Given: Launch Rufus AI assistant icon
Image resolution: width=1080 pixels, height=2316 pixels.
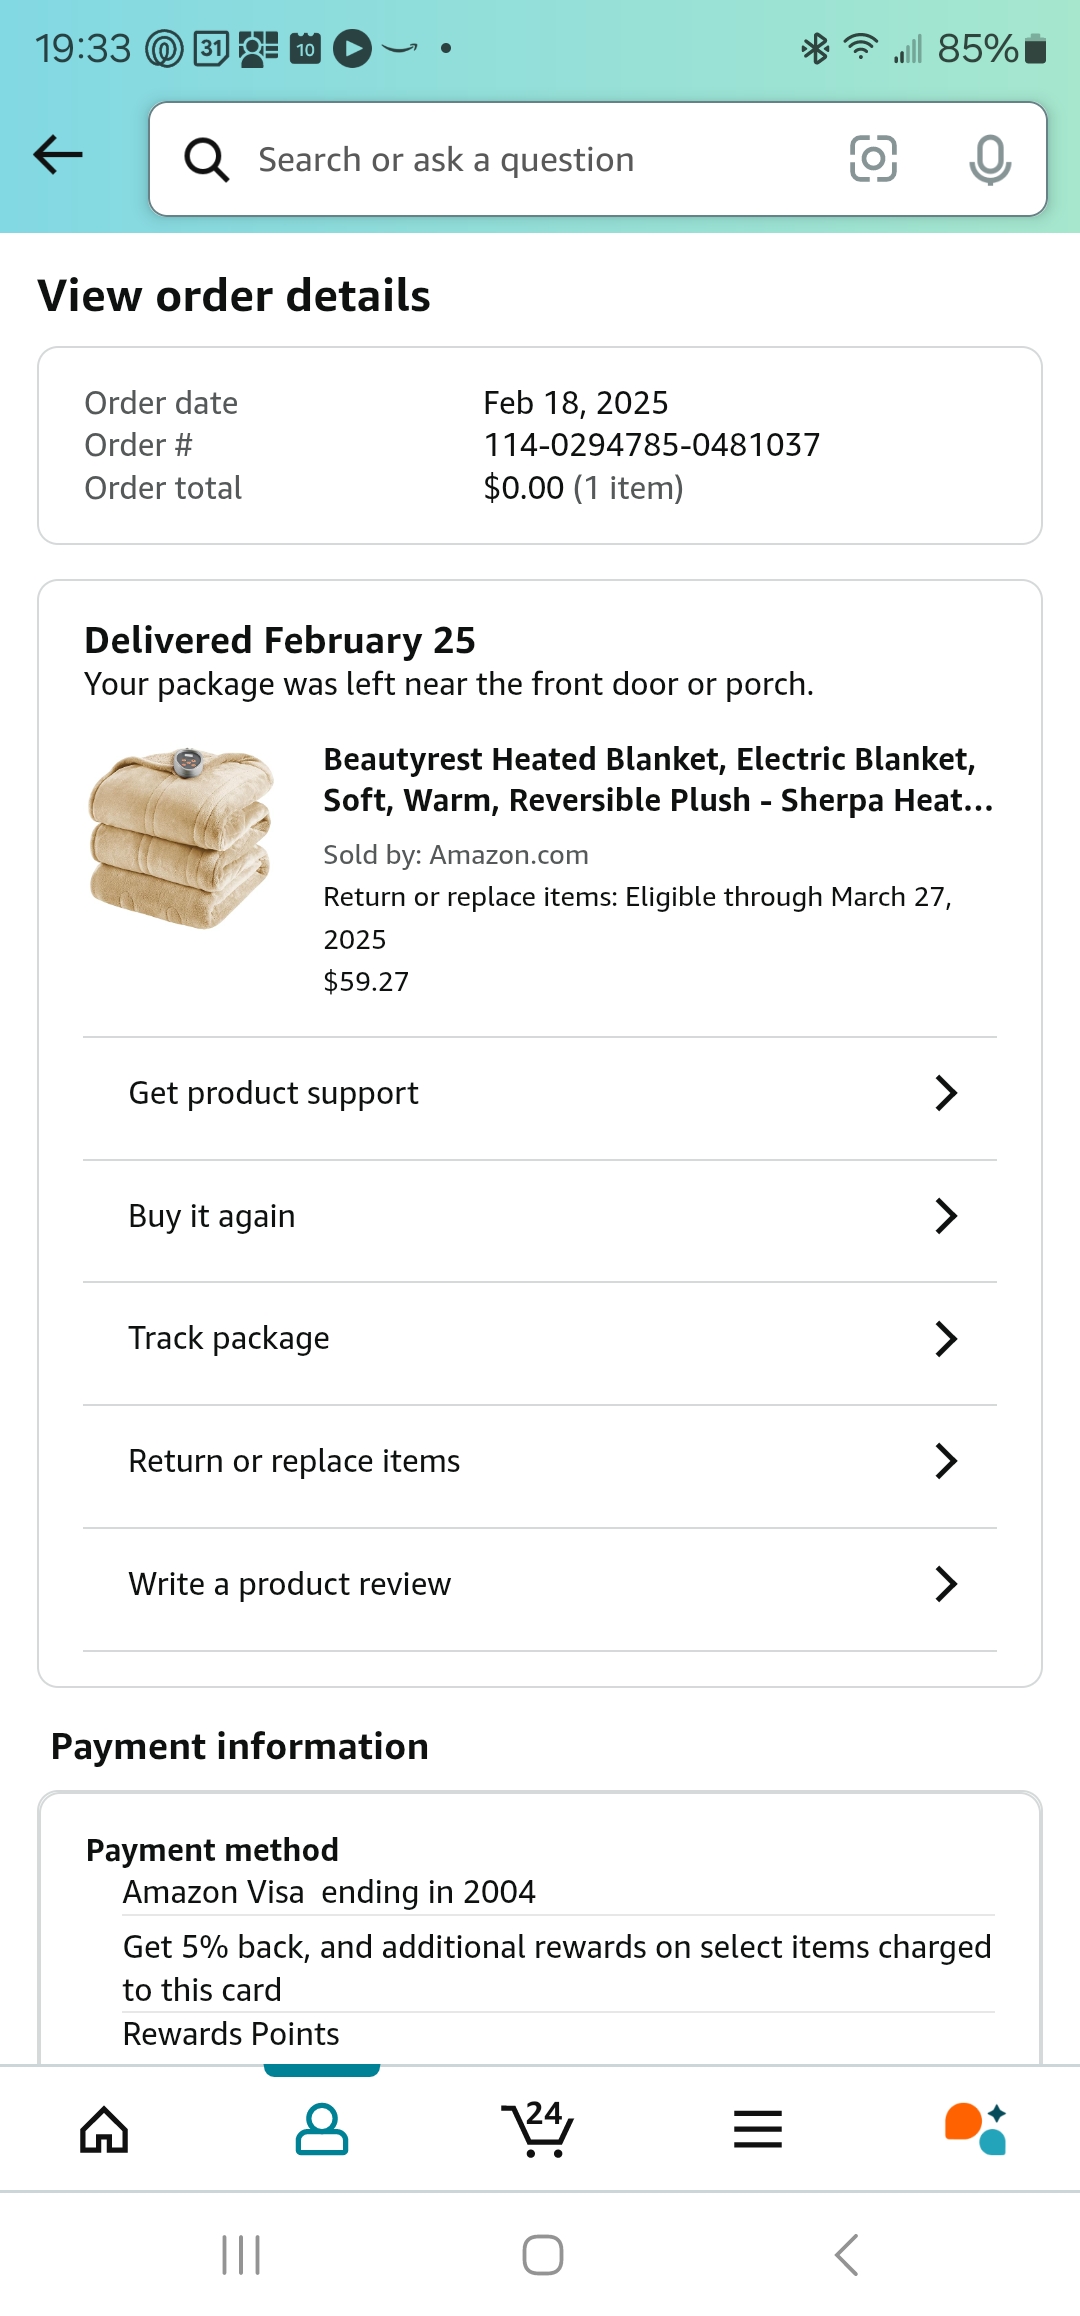Looking at the screenshot, I should 975,2128.
